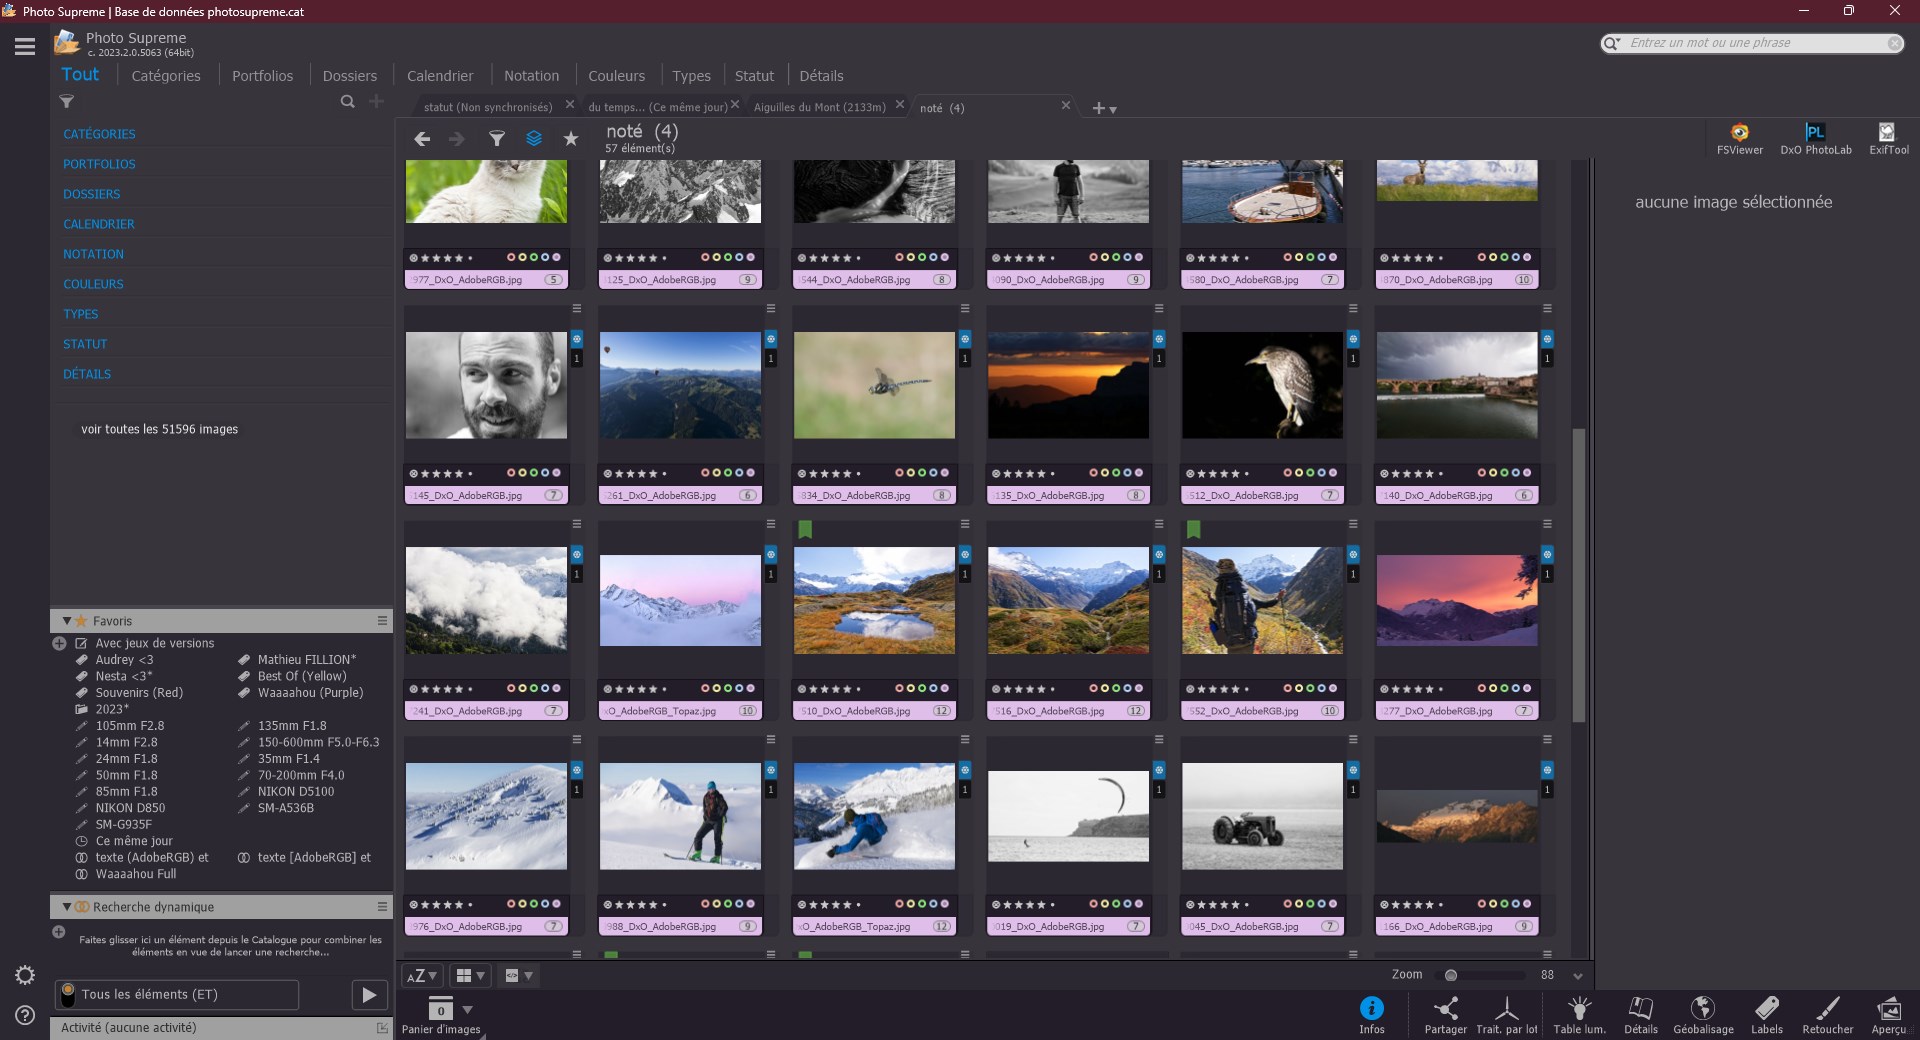Open Trait. par lot batch tool
The height and width of the screenshot is (1040, 1920).
1507,1015
